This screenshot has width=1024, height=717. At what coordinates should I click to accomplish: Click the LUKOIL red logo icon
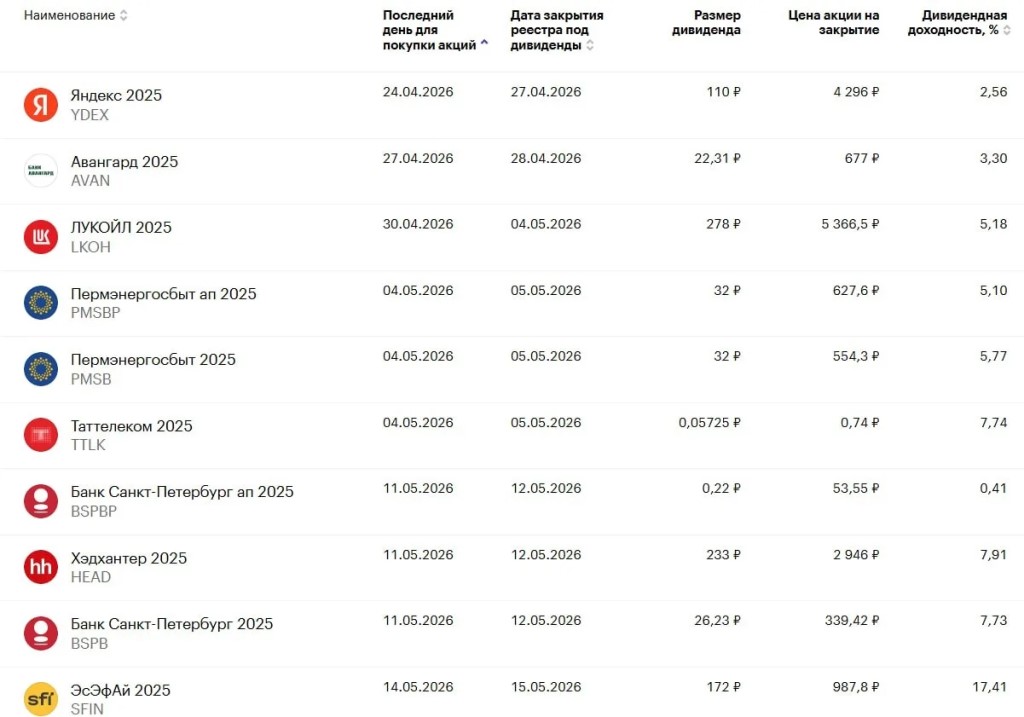pyautogui.click(x=41, y=236)
